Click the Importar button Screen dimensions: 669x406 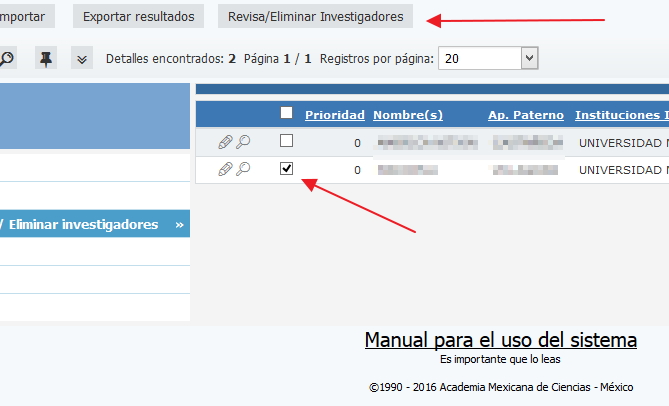coord(25,17)
